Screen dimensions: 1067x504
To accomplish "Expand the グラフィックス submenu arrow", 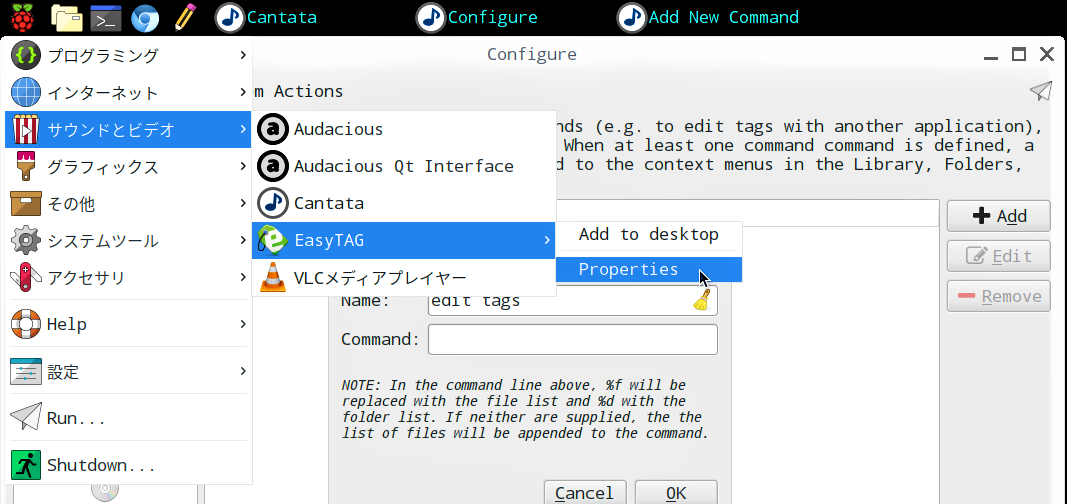I will pos(243,166).
